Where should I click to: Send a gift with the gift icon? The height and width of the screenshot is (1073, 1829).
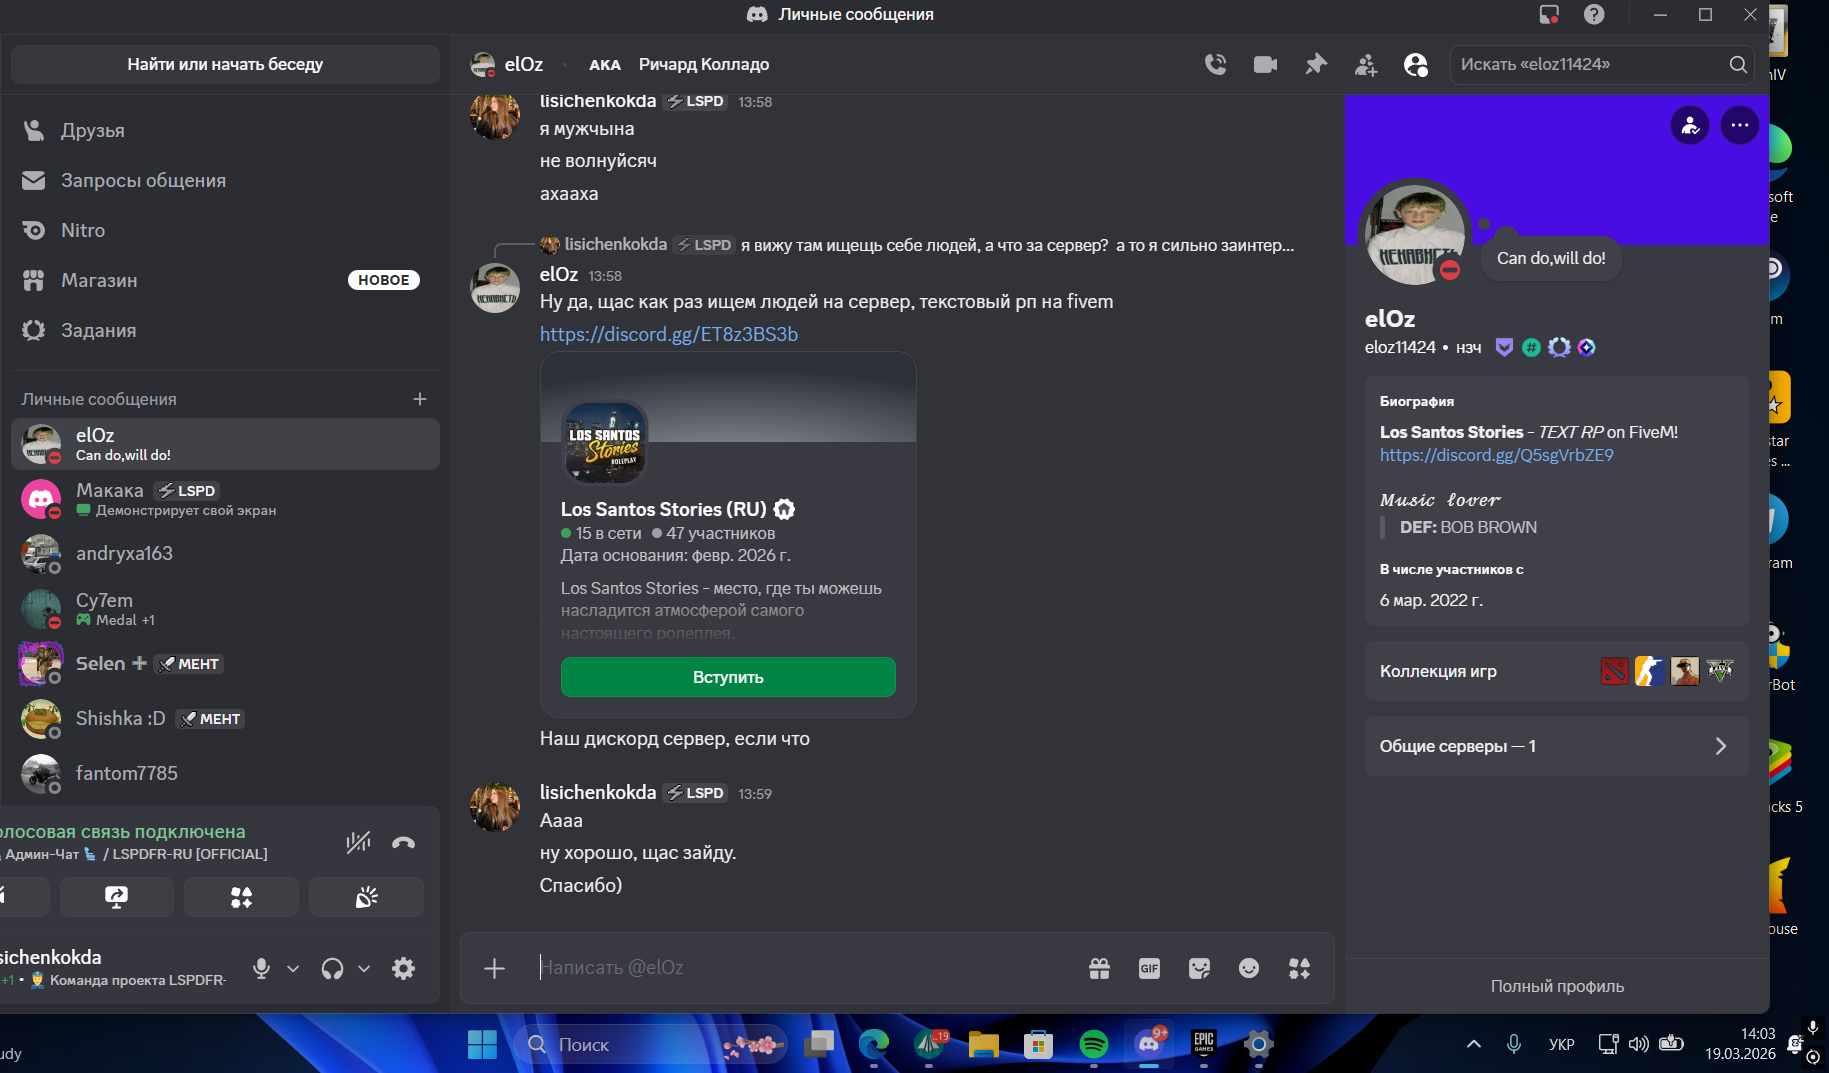1099,968
